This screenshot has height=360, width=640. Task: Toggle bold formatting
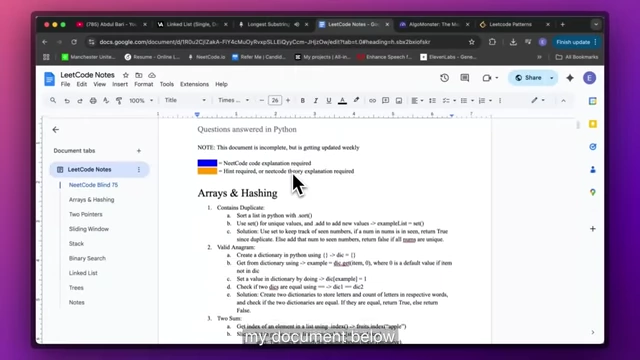[302, 100]
